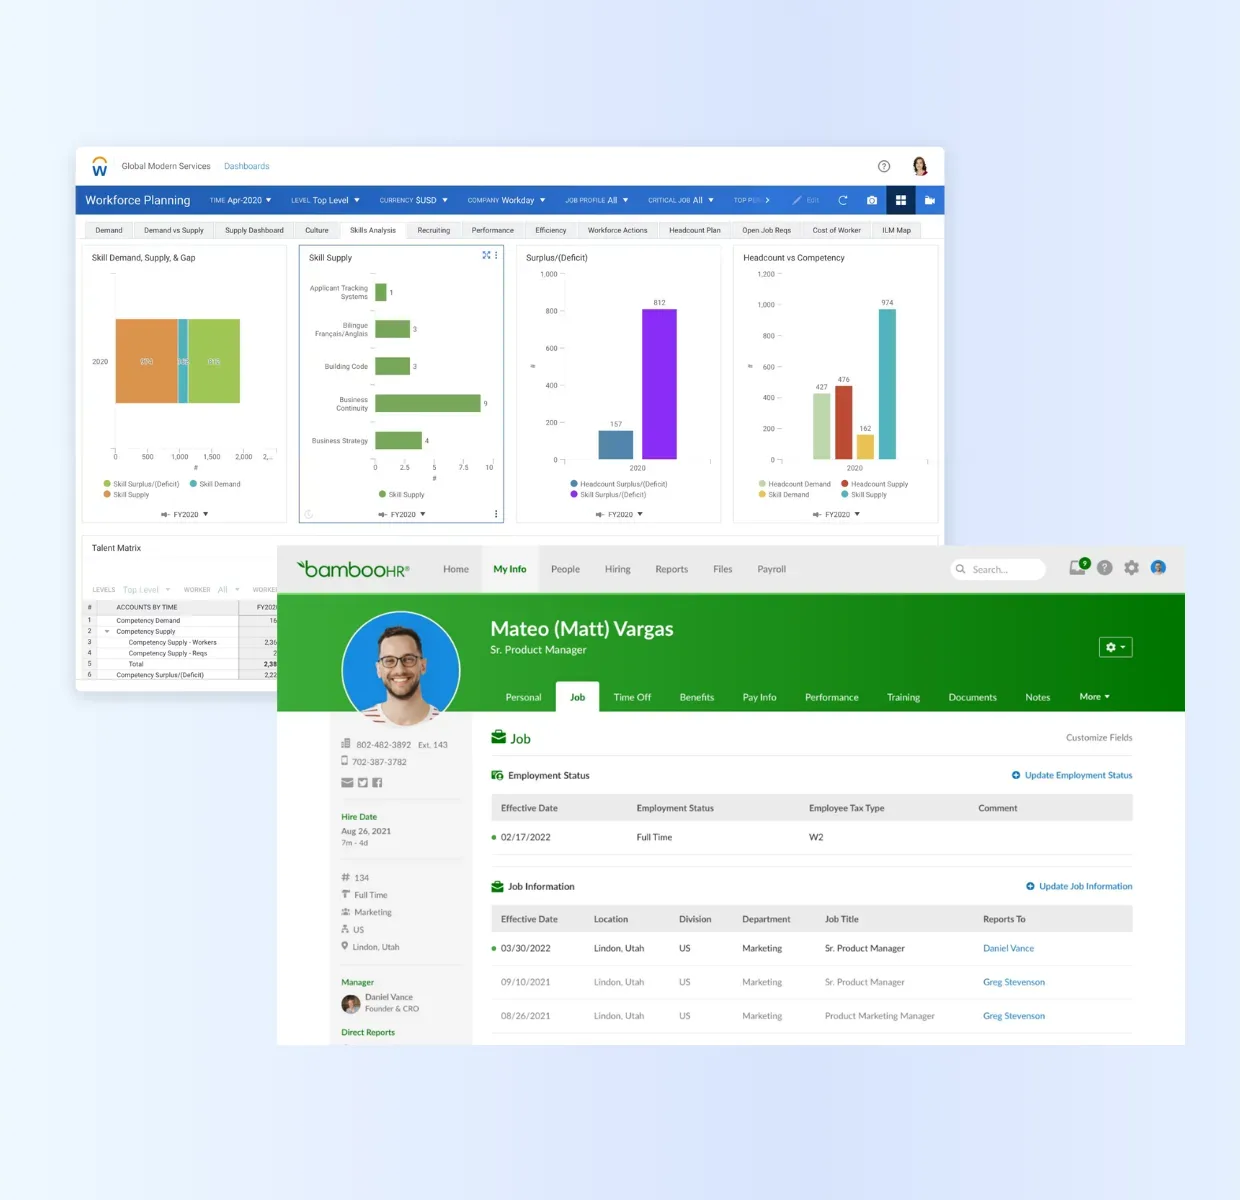The image size is (1240, 1200).
Task: Open Daniel Vance Reports To link
Action: [x=1008, y=948]
